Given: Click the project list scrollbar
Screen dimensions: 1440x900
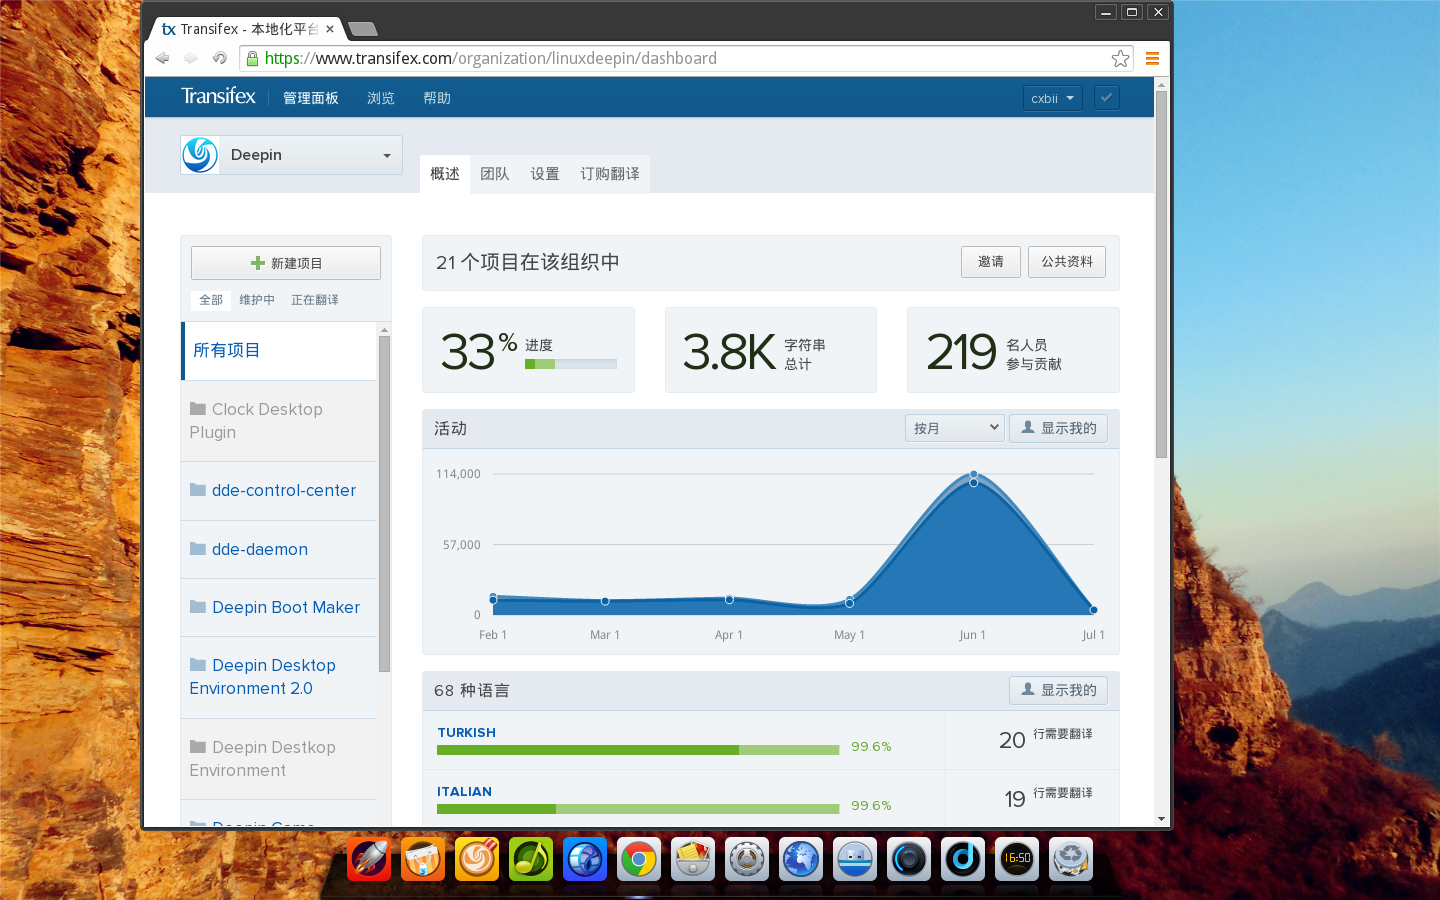Looking at the screenshot, I should tap(384, 505).
